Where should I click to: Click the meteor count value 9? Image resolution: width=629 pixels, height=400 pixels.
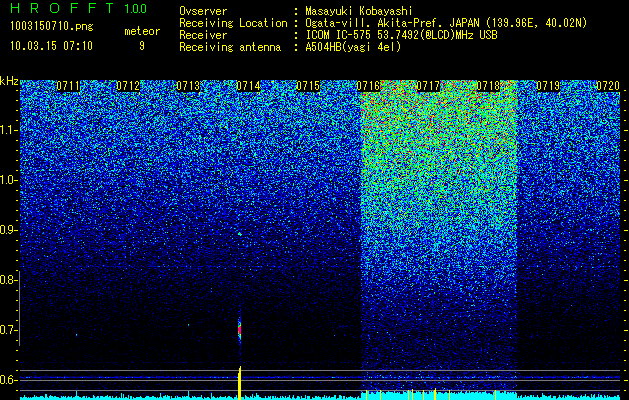[142, 46]
